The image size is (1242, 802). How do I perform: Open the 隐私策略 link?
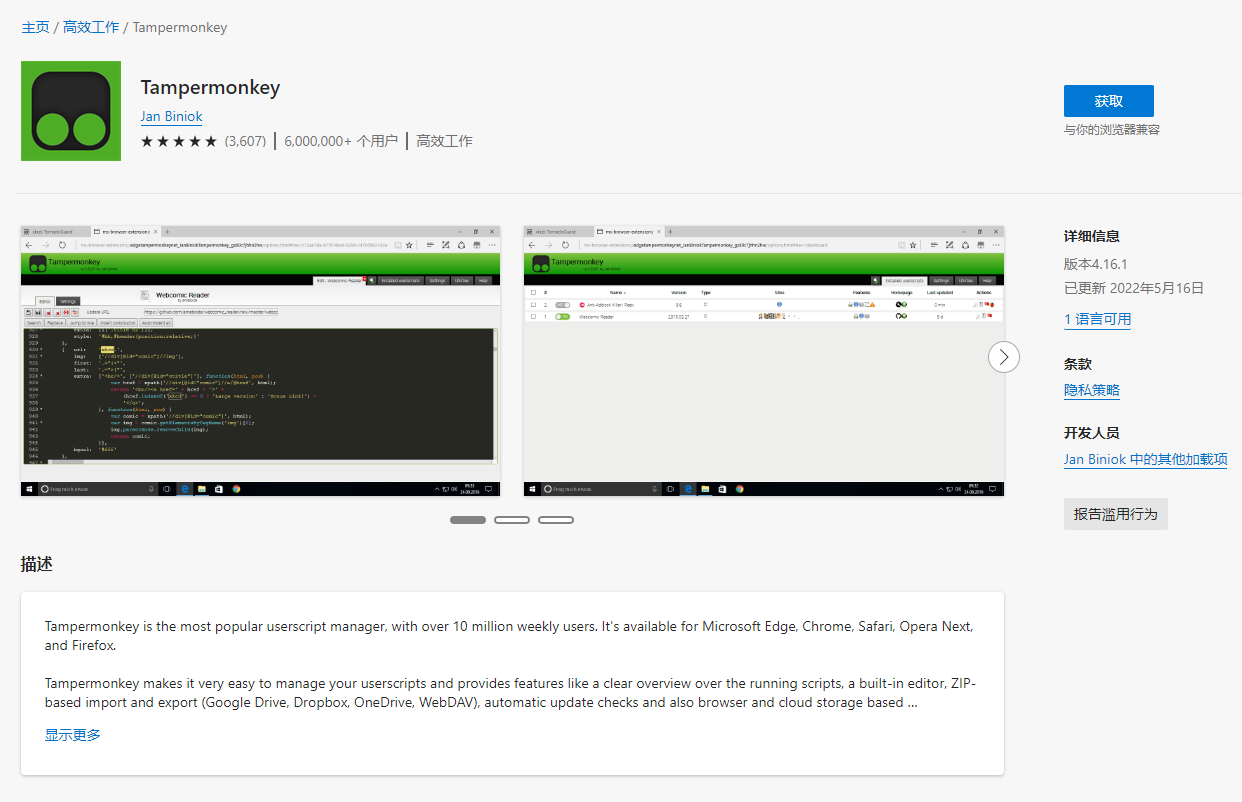[x=1092, y=390]
